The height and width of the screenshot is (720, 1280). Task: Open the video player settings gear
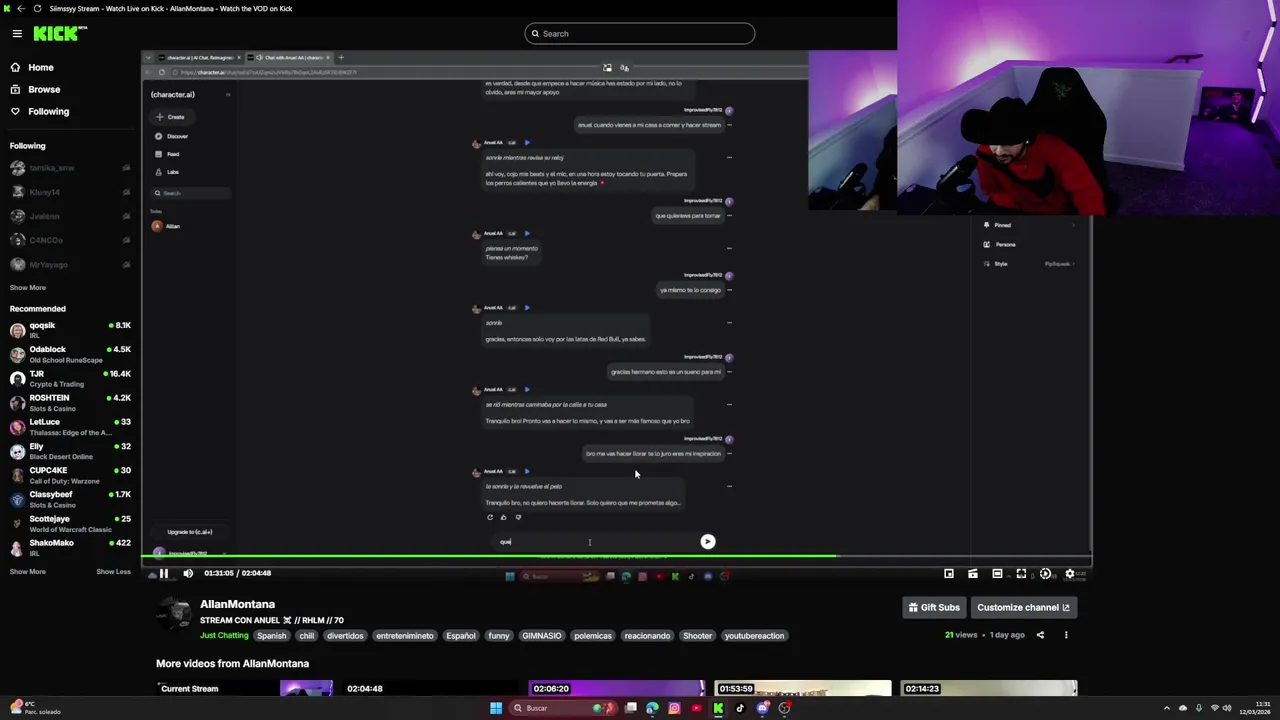click(1069, 574)
